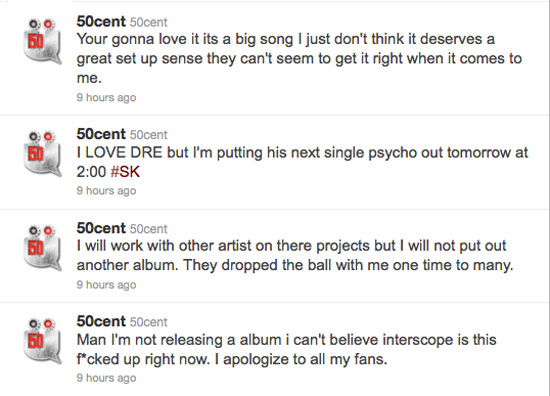Click avatar icon on 'Your gonna love it' tweet
The width and height of the screenshot is (550, 396).
(42, 41)
